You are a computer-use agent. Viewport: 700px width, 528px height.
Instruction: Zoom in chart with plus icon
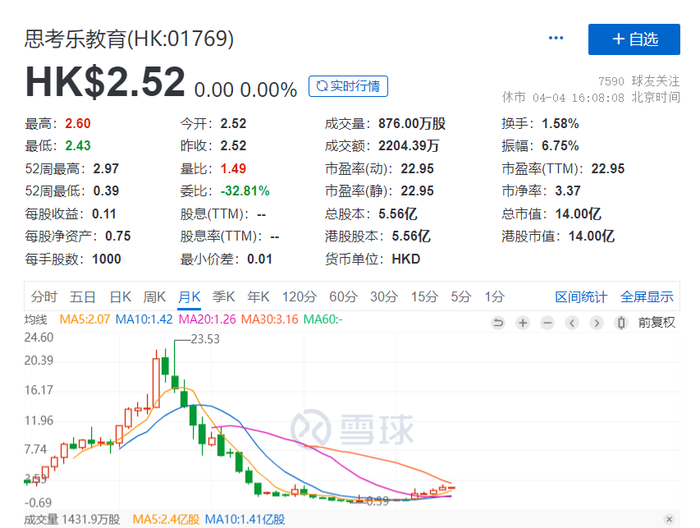pyautogui.click(x=523, y=322)
